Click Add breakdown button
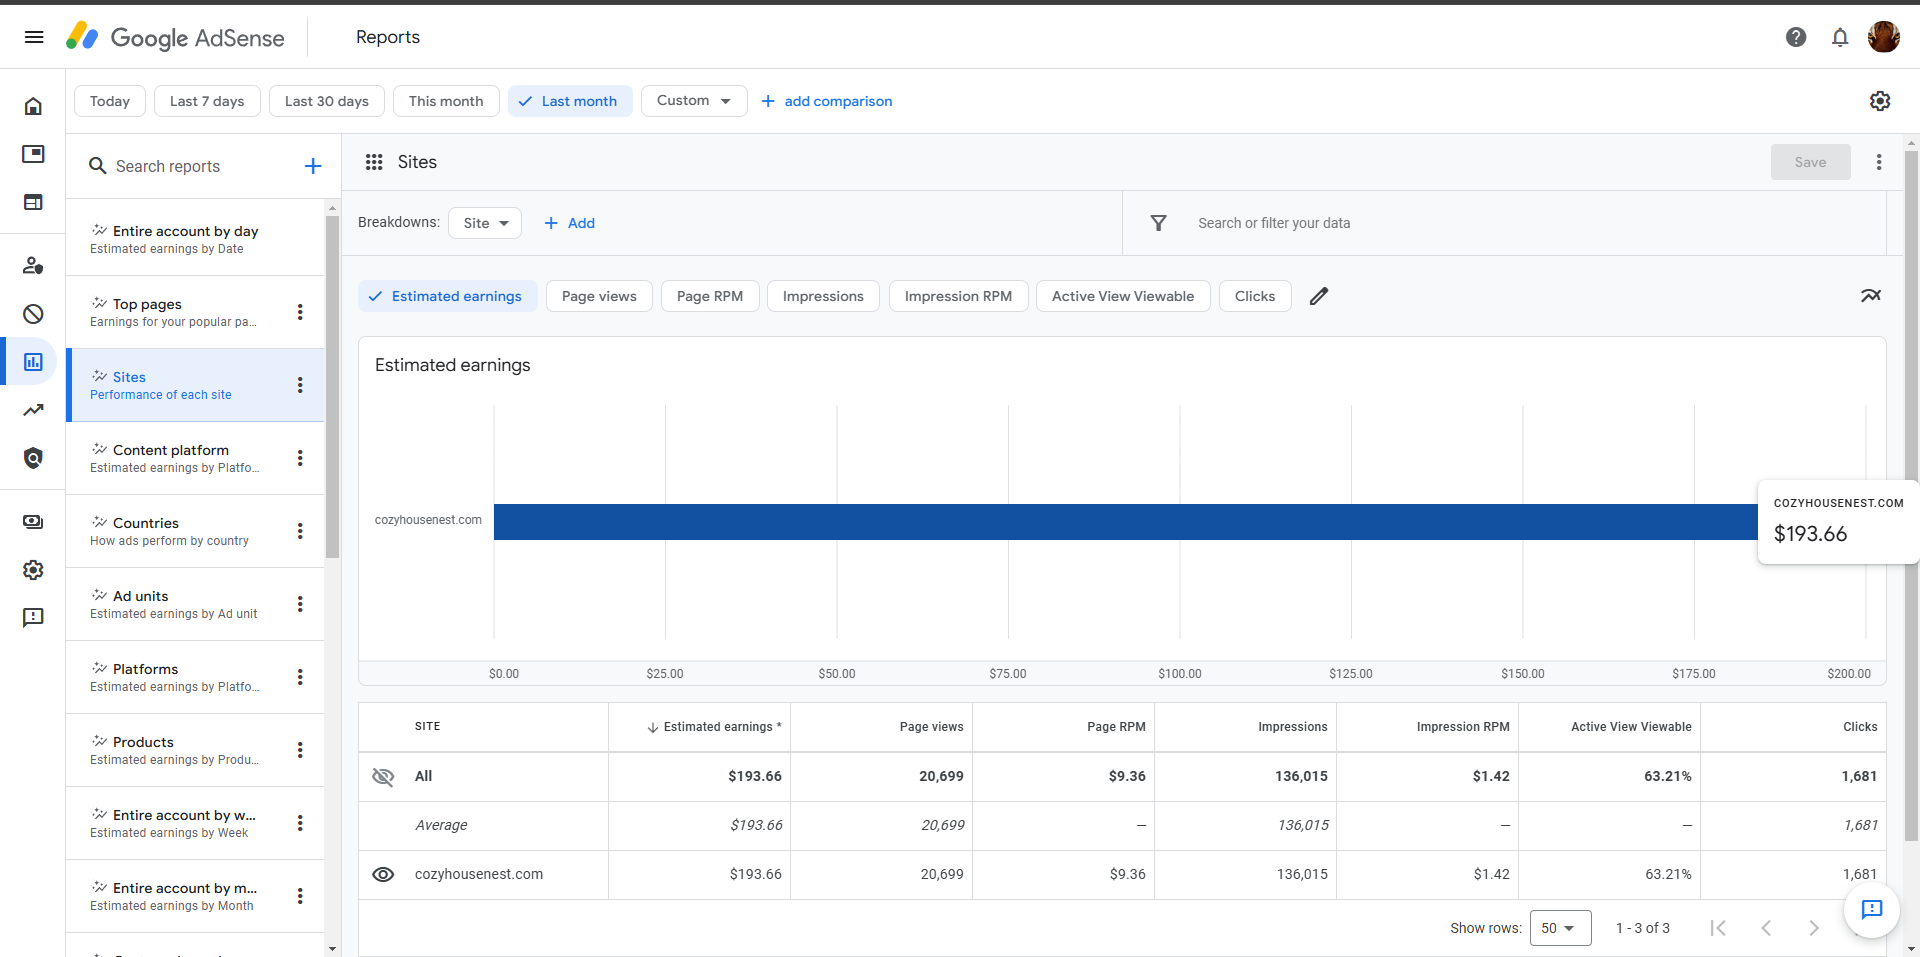 569,223
